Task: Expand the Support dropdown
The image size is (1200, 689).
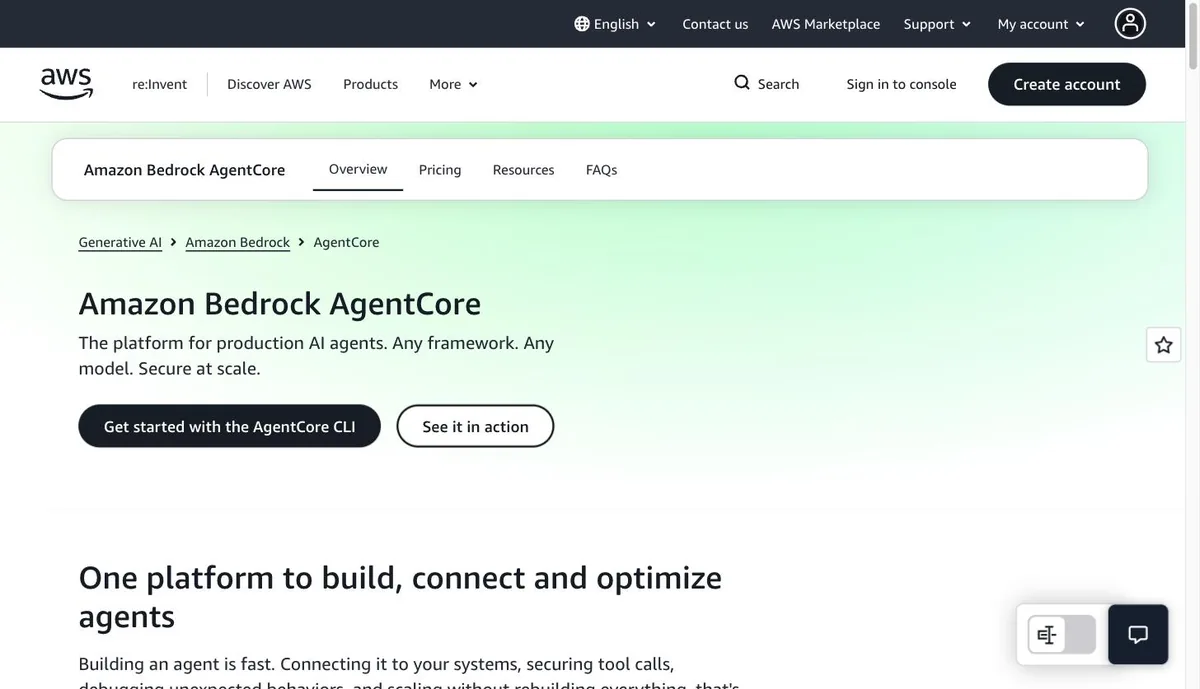Action: (x=937, y=24)
